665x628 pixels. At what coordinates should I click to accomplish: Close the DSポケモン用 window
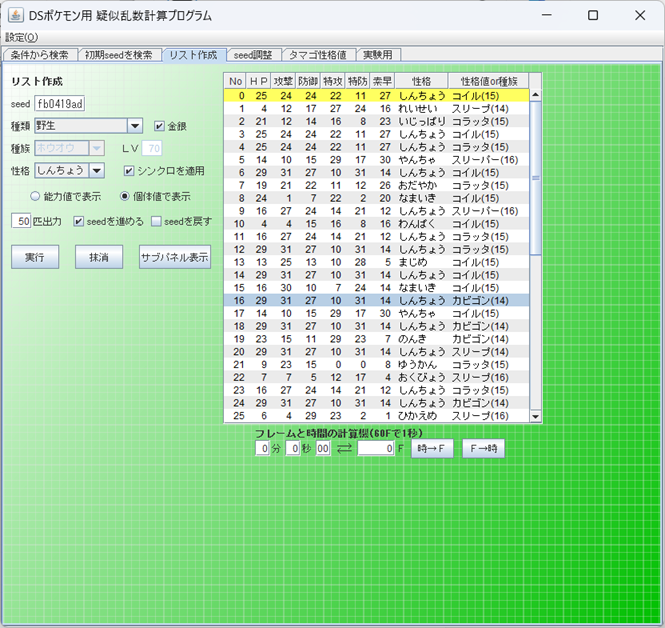pyautogui.click(x=640, y=15)
